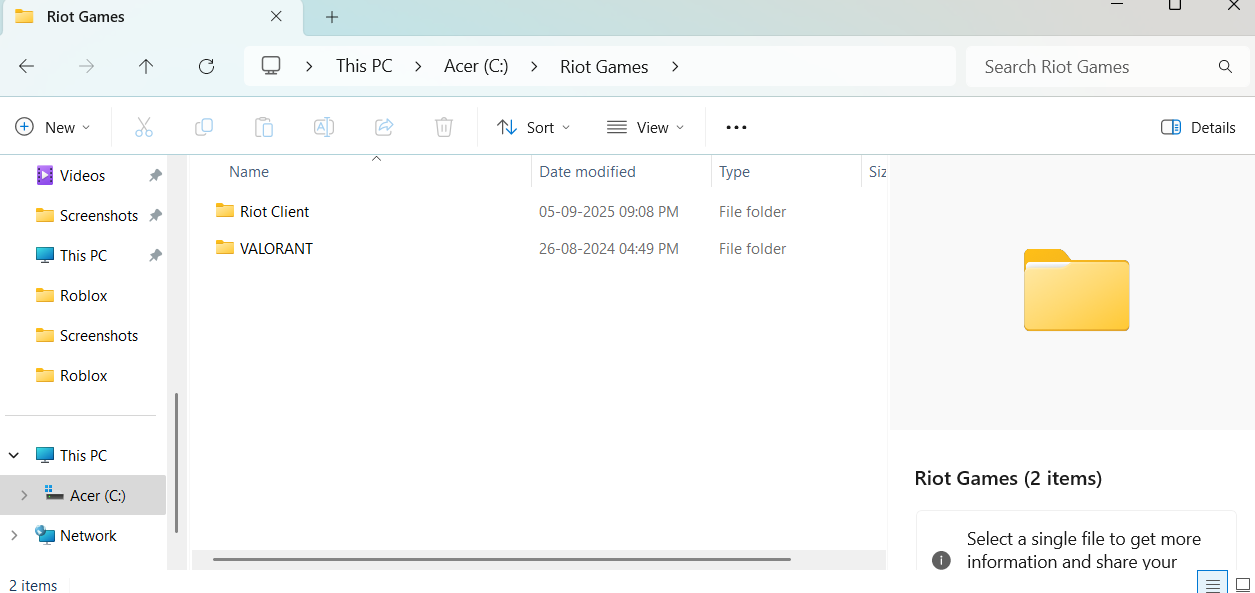Image resolution: width=1255 pixels, height=593 pixels.
Task: Click the Share icon in toolbar
Action: click(x=384, y=127)
